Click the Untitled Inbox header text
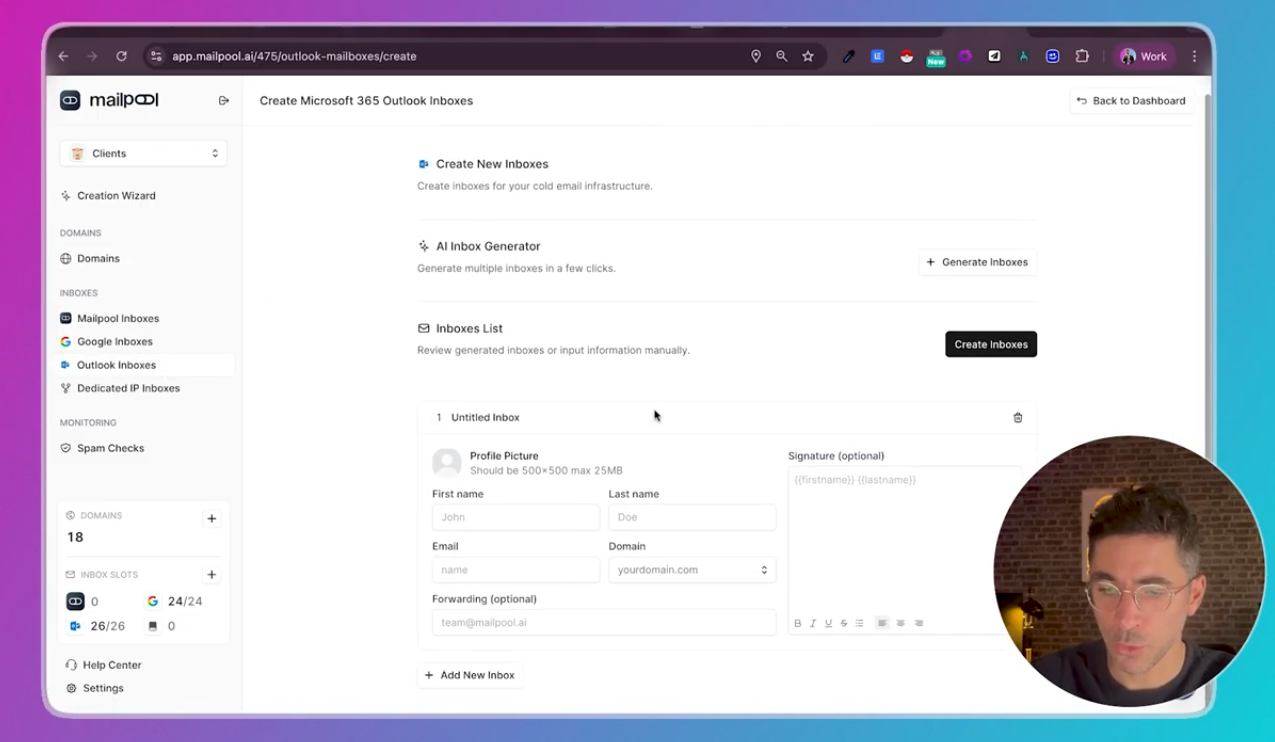 [x=485, y=418]
